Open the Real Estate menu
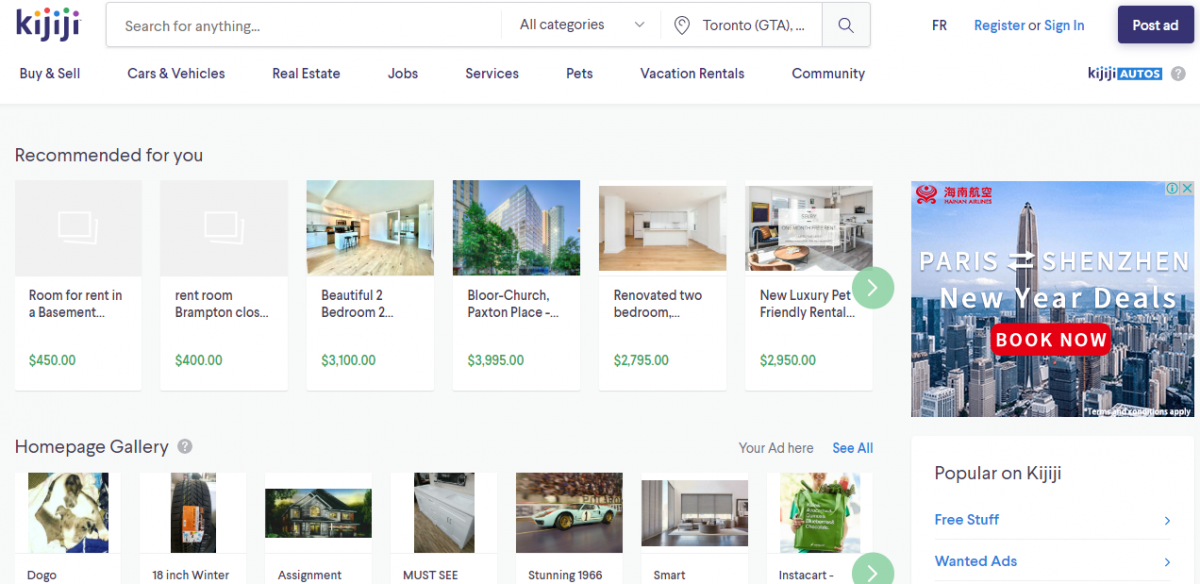This screenshot has height=584, width=1200. 306,73
